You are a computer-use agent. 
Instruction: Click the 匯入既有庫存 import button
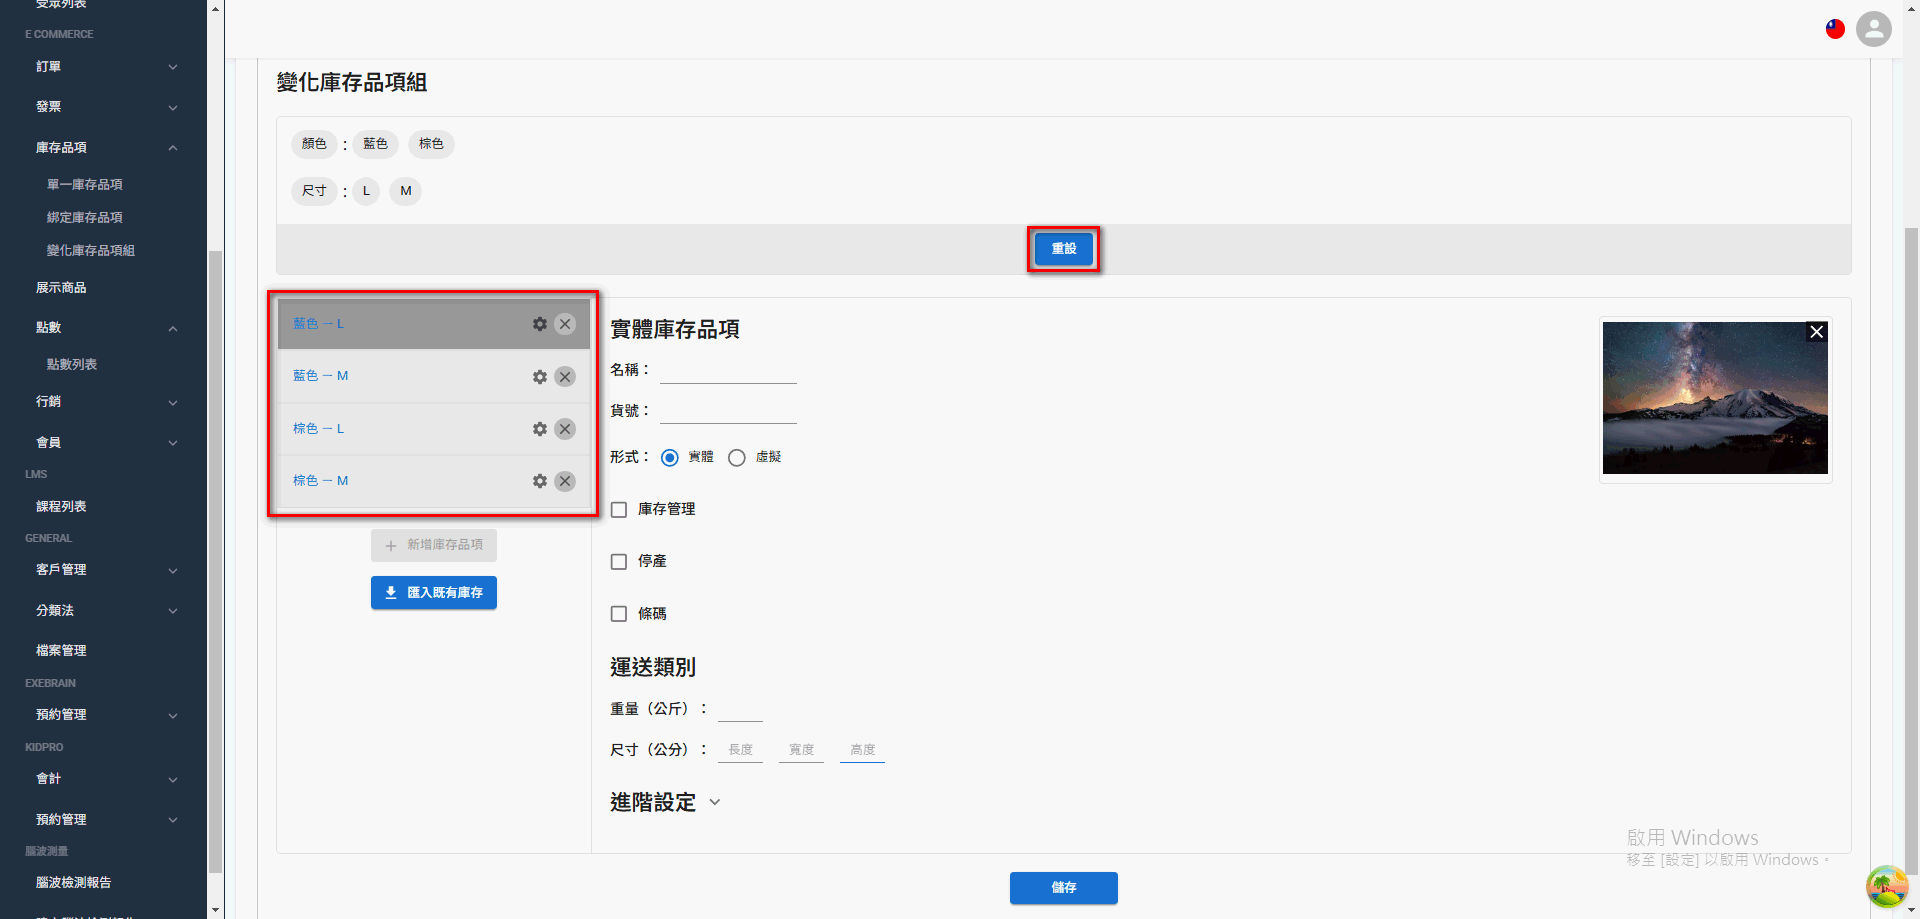coord(434,593)
